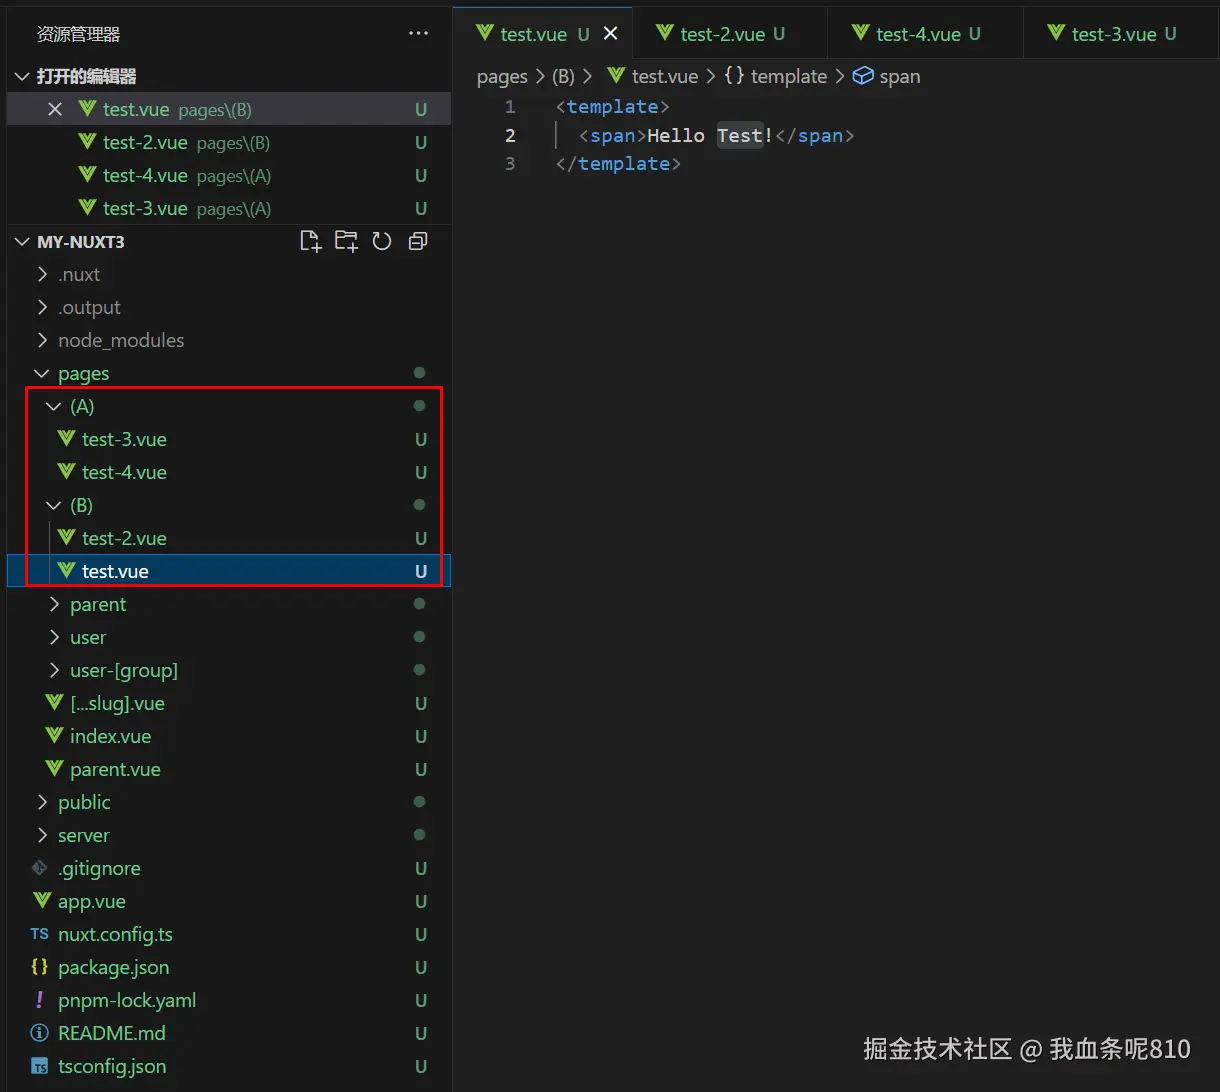The width and height of the screenshot is (1220, 1092).
Task: Expand the parent folder
Action: 54,604
